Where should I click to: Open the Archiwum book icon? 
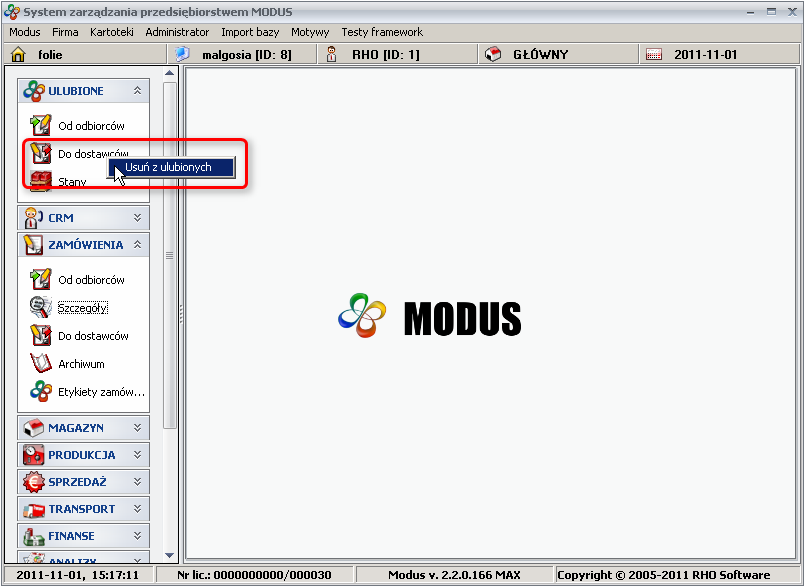[x=40, y=363]
